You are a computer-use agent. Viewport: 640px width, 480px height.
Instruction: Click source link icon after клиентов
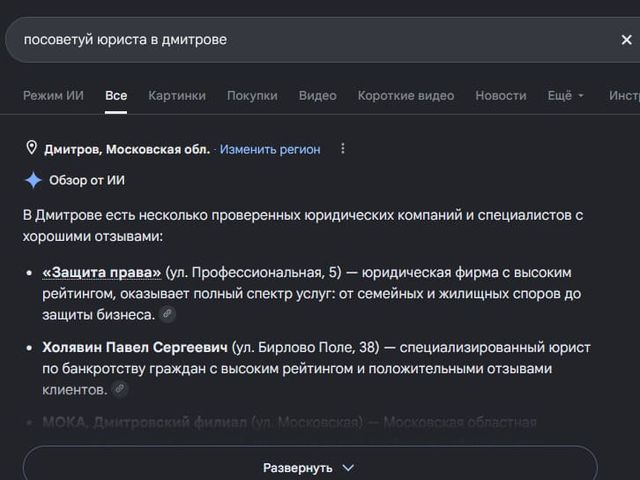(120, 389)
